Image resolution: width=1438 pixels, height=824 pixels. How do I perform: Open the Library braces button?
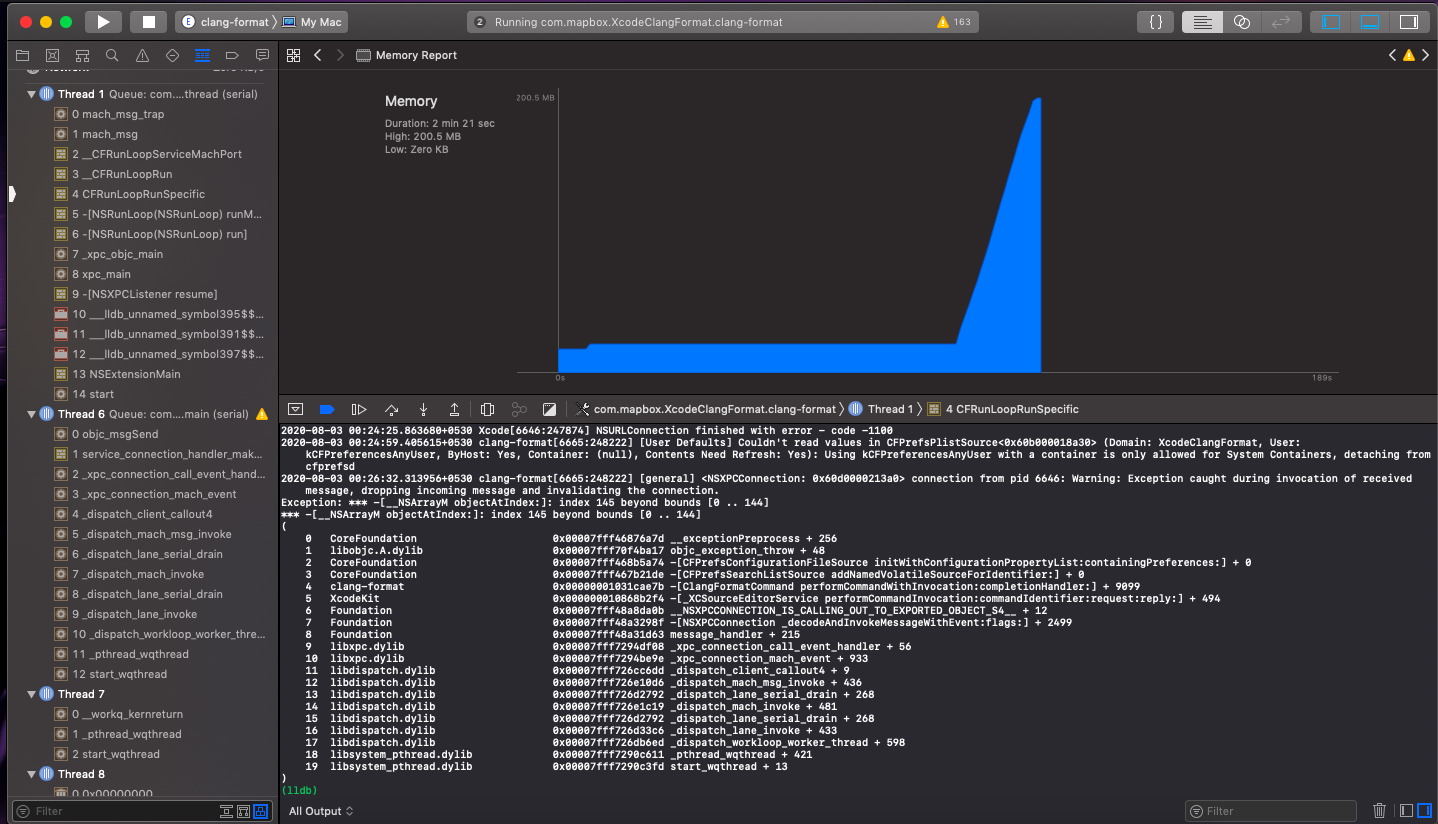[1155, 22]
